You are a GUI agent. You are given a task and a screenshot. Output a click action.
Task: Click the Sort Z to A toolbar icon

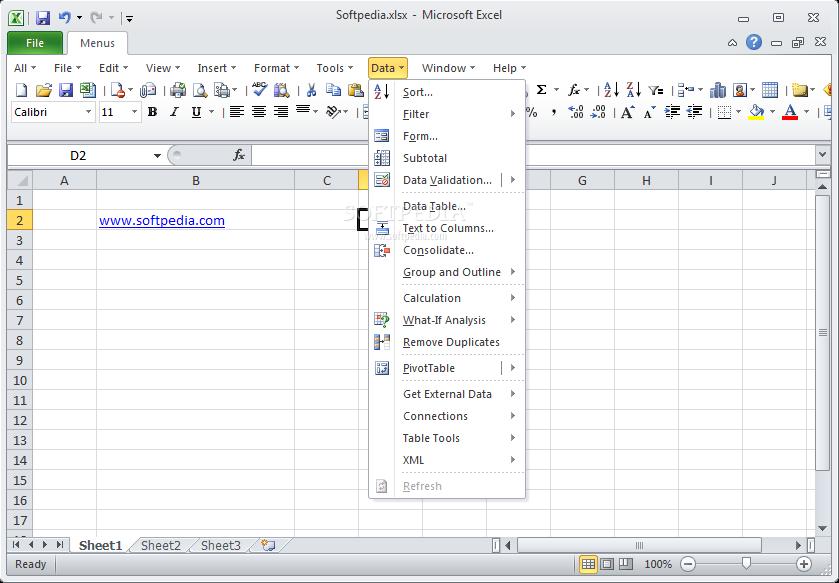tap(634, 90)
